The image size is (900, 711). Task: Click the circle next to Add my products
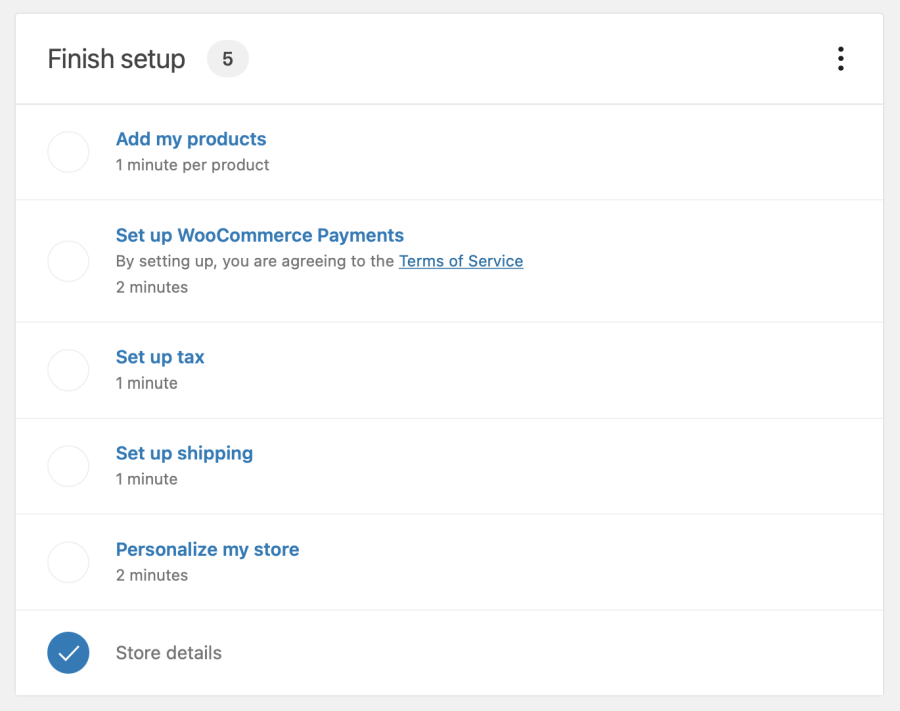pyautogui.click(x=68, y=152)
